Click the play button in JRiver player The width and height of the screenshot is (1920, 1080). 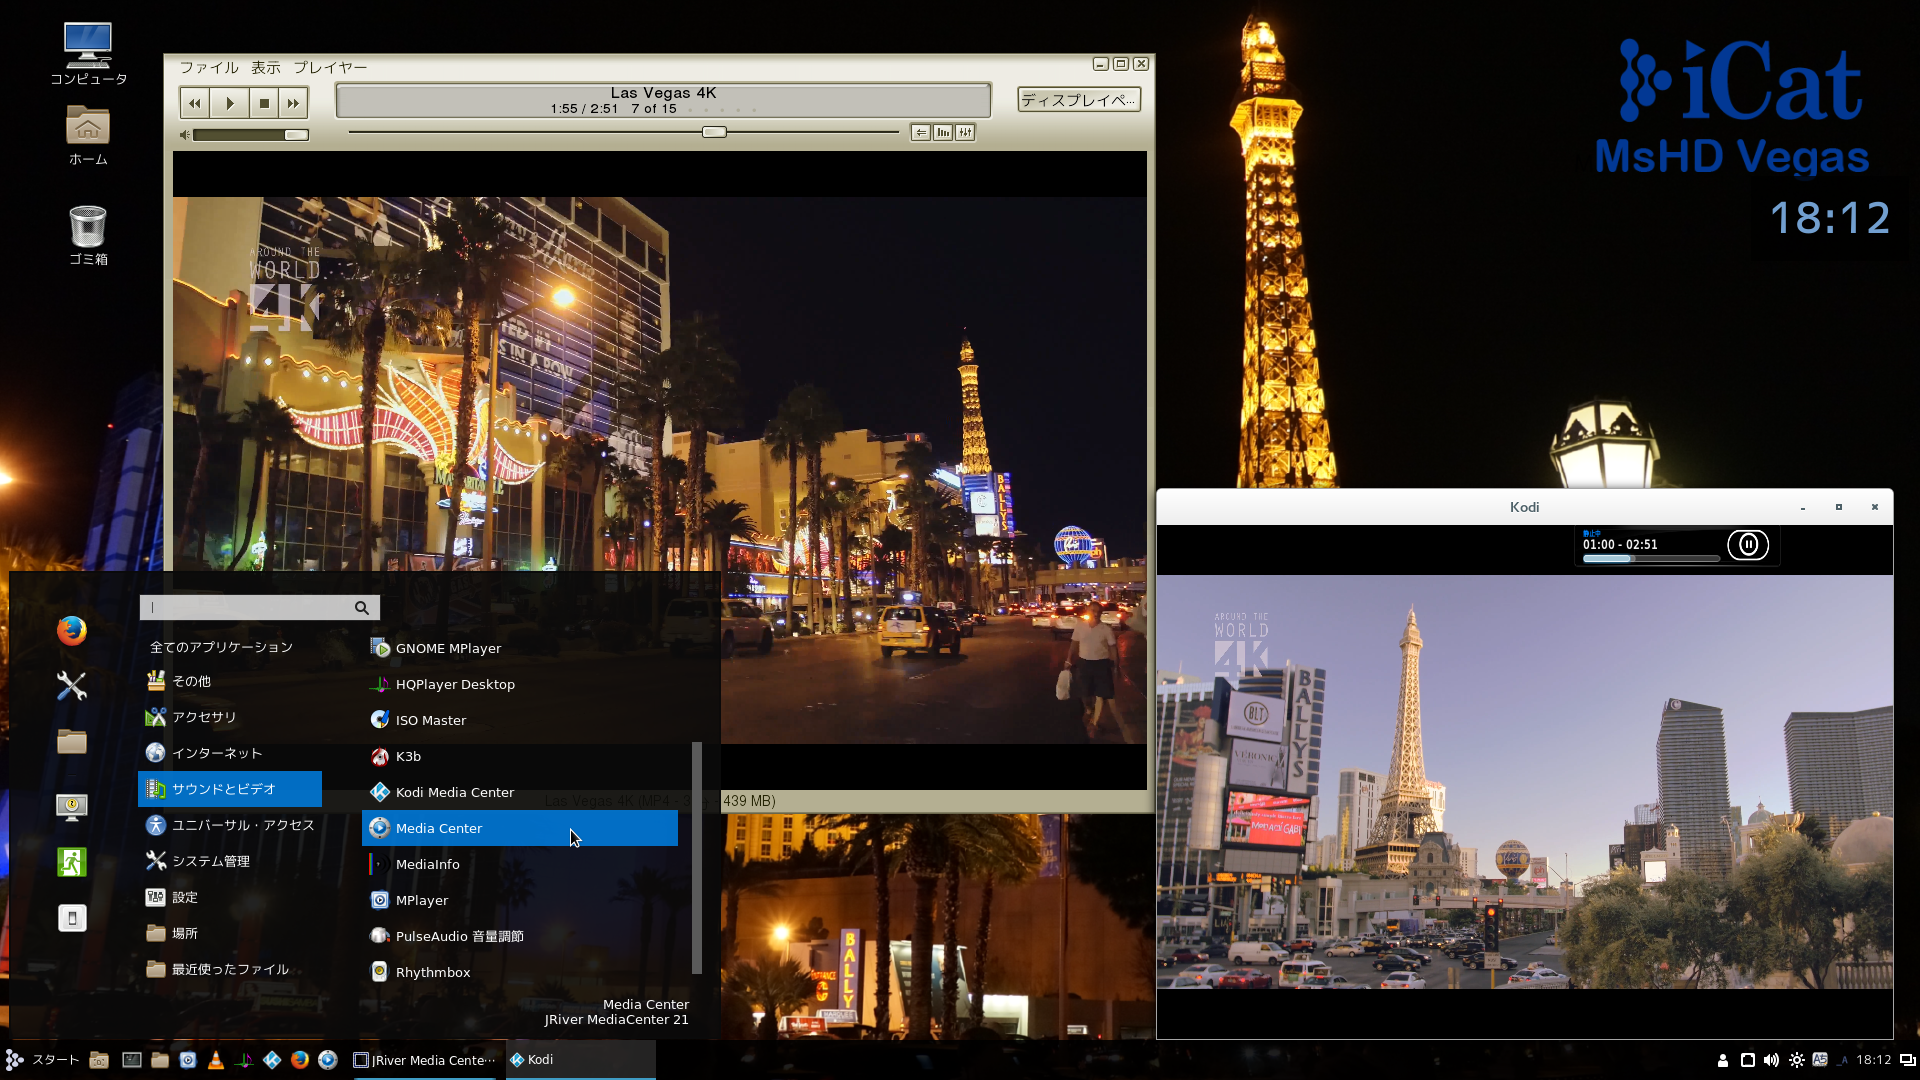tap(230, 103)
